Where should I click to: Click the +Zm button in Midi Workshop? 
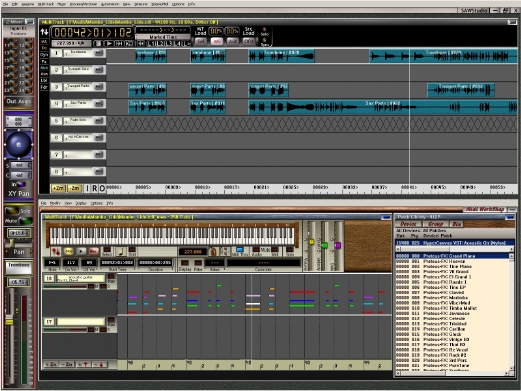tap(51, 365)
